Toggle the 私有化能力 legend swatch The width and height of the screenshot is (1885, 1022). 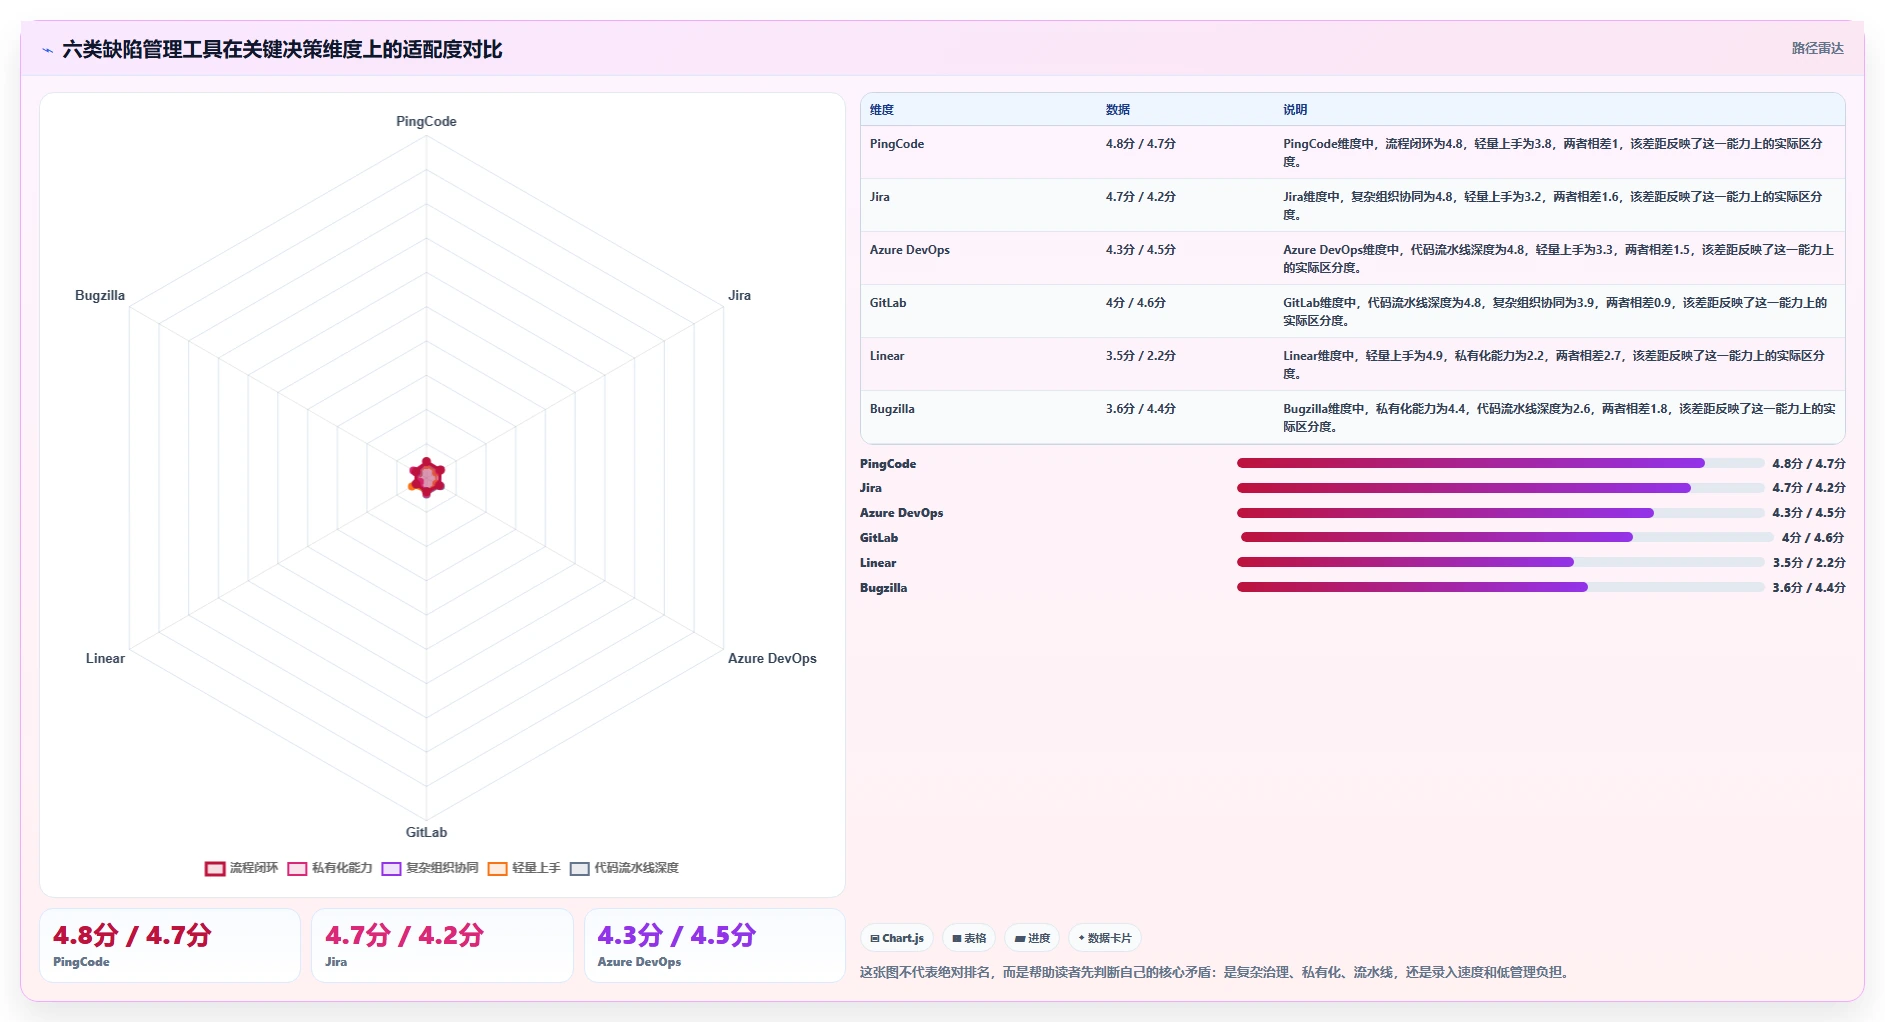pos(297,868)
